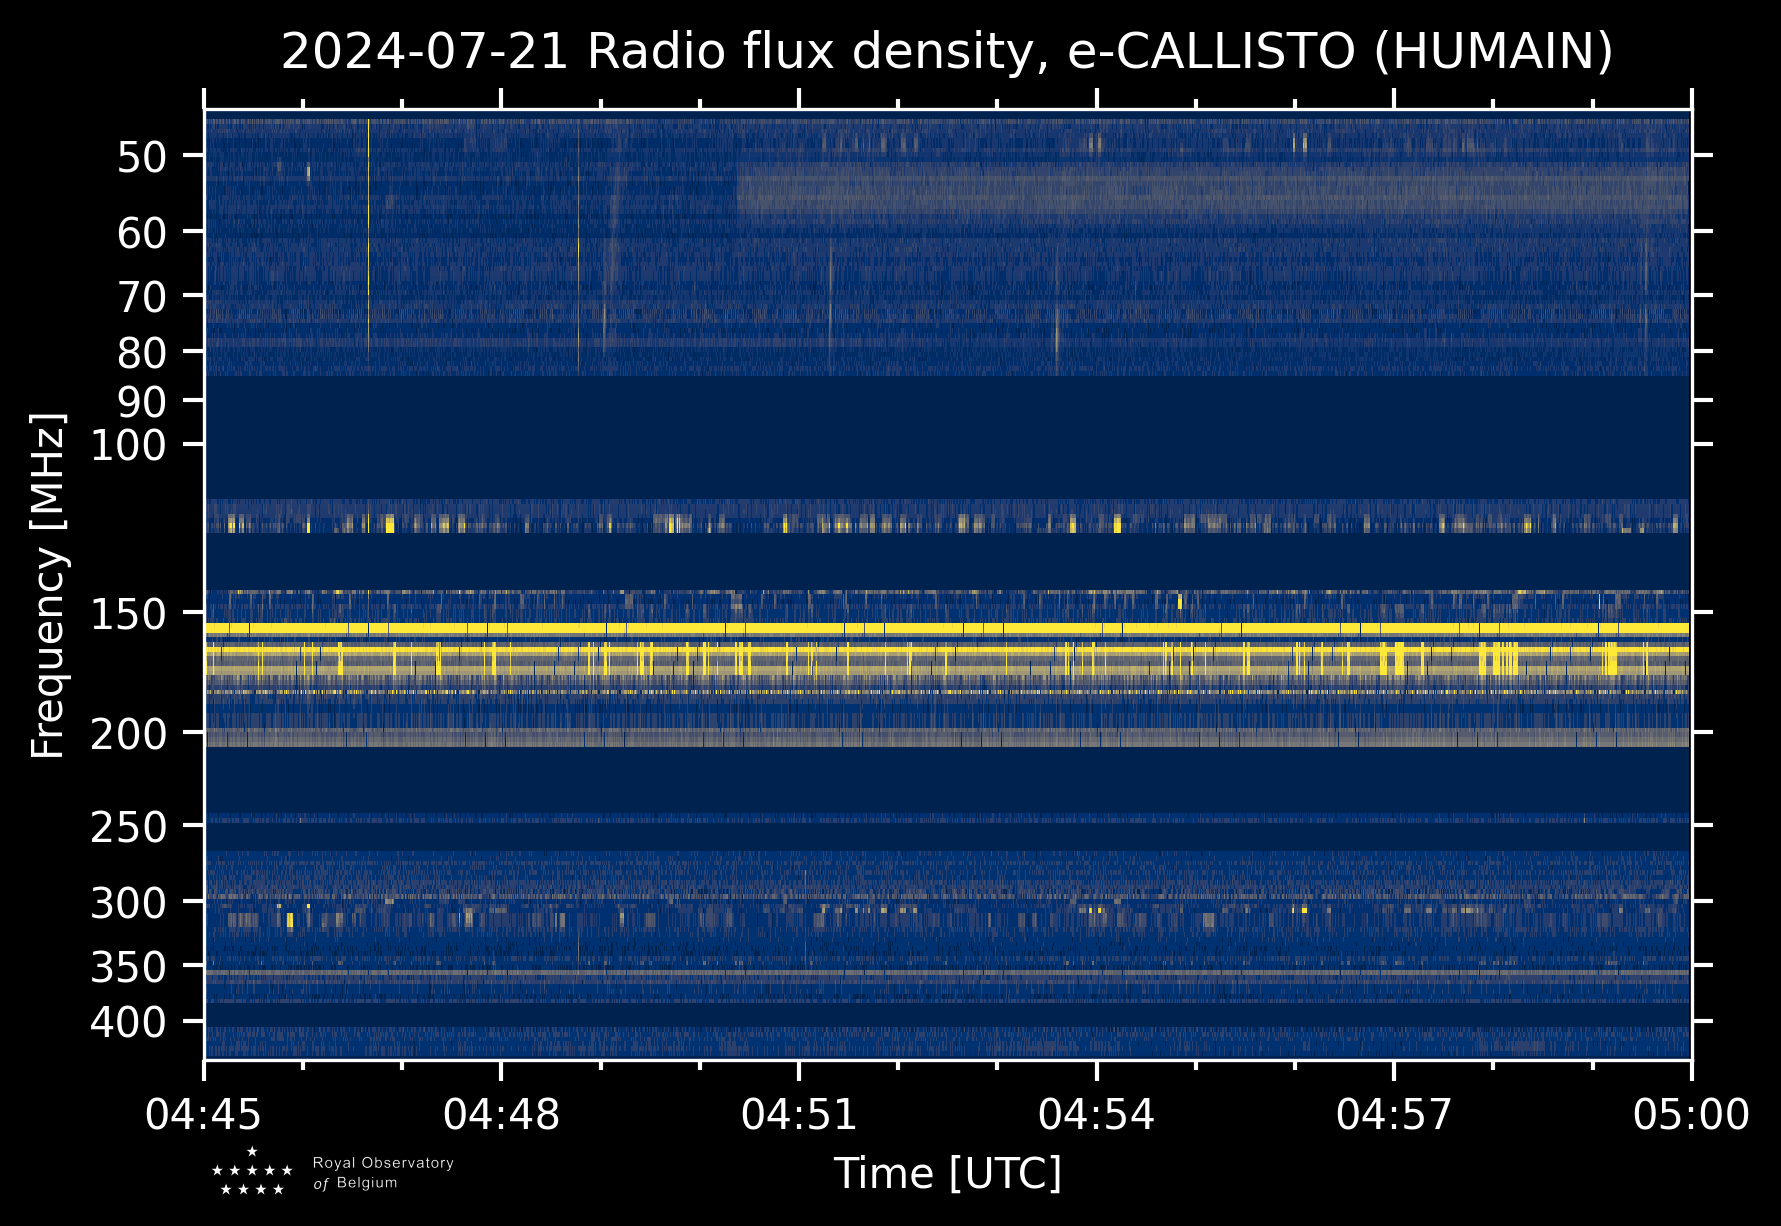Click the 04:45 time tick label
Viewport: 1781px width, 1226px height.
(204, 1114)
